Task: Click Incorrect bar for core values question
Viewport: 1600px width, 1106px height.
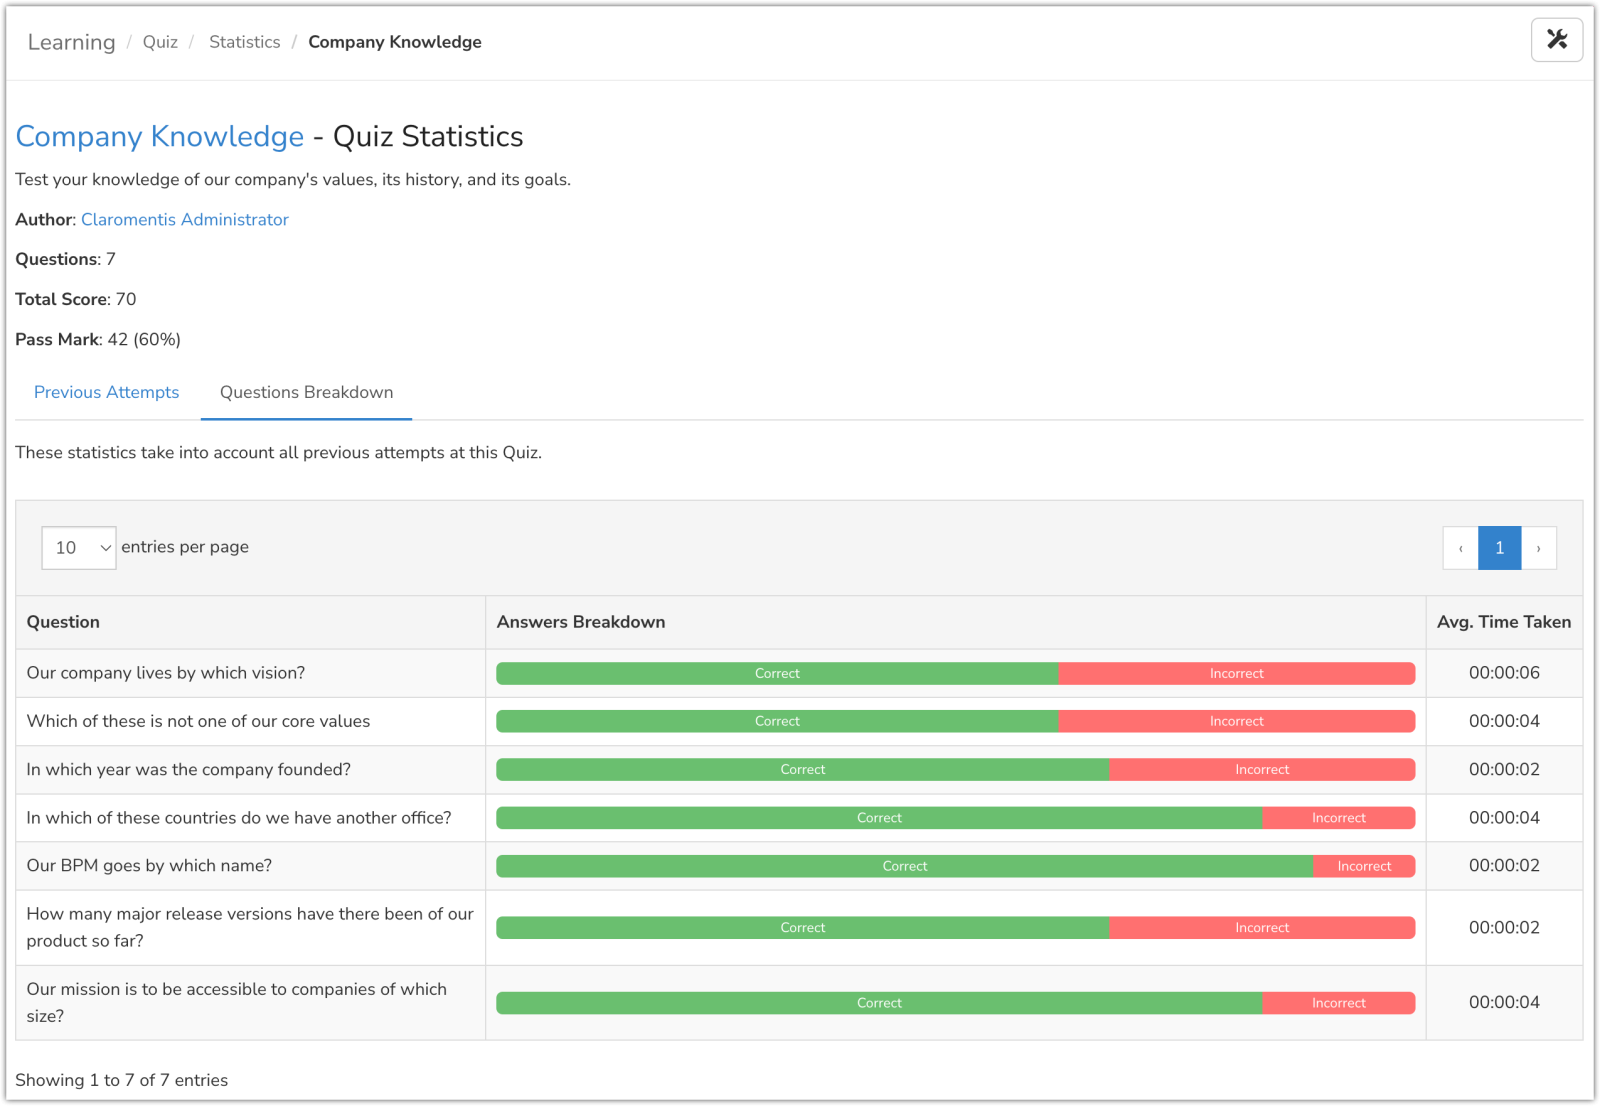Action: (x=1236, y=722)
